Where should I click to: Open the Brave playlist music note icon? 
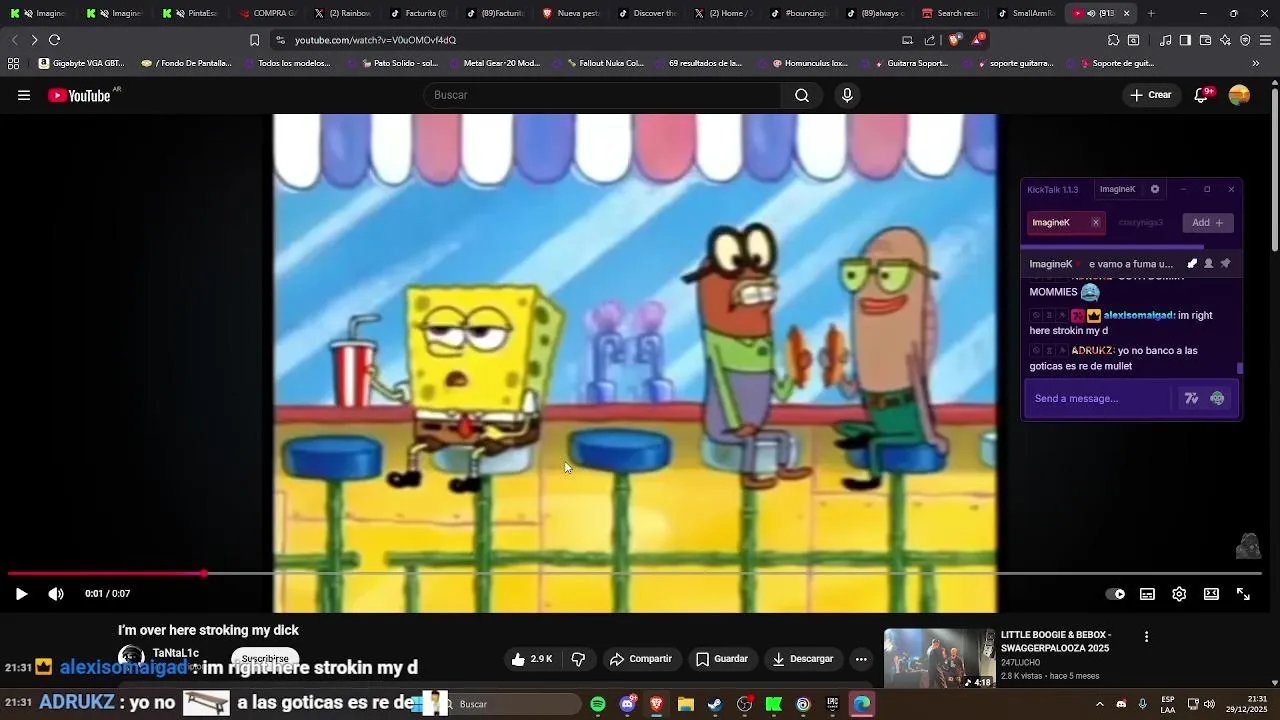pyautogui.click(x=1166, y=40)
